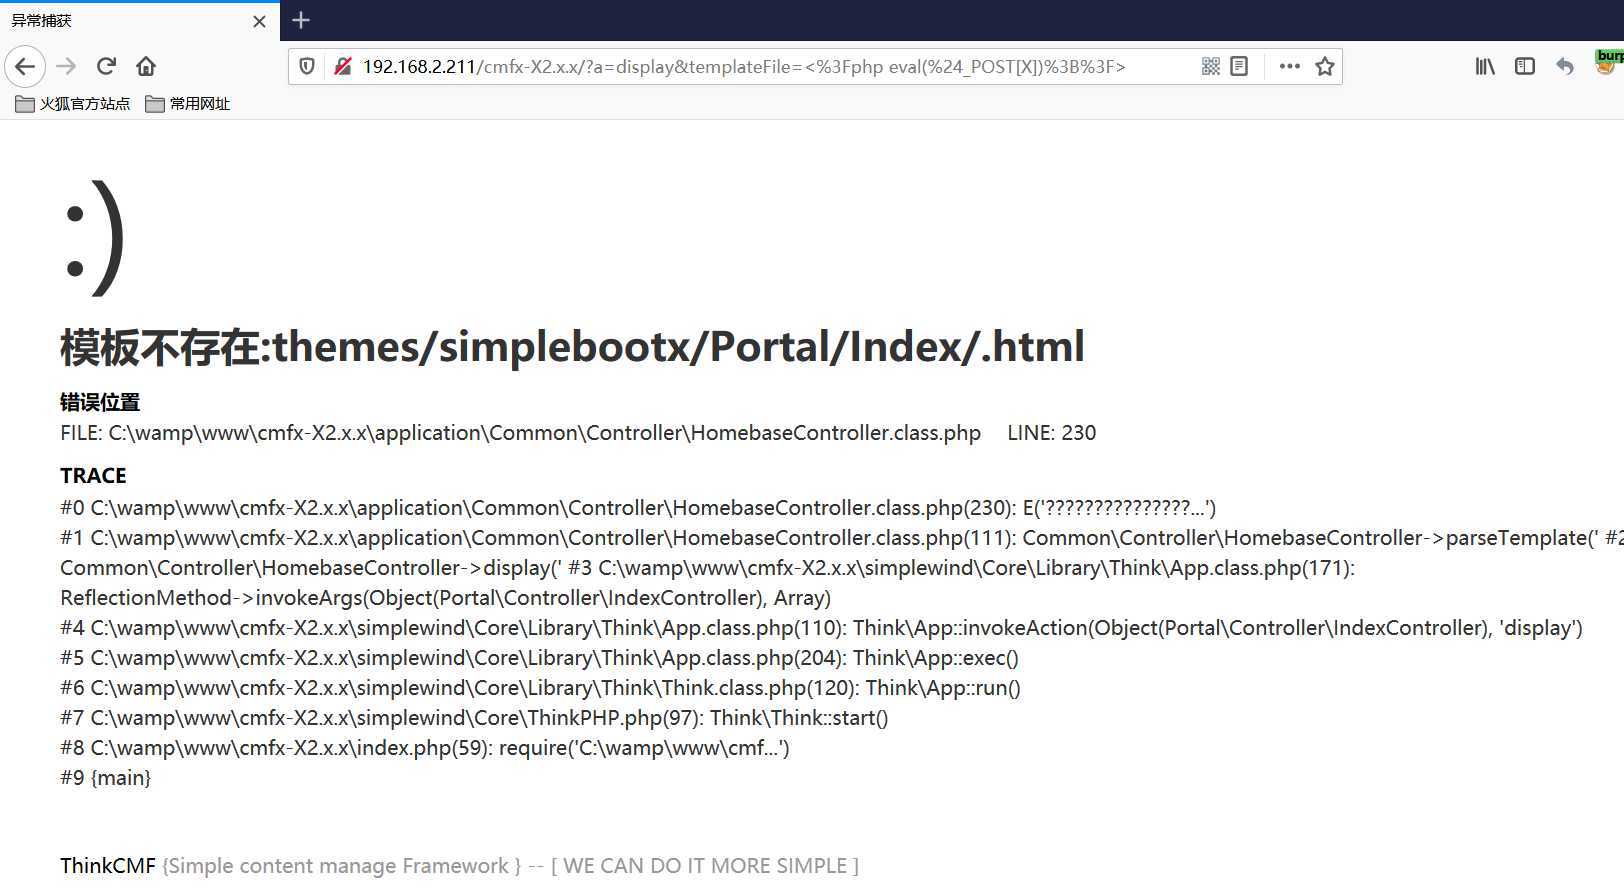
Task: Open the browser home page
Action: point(146,67)
